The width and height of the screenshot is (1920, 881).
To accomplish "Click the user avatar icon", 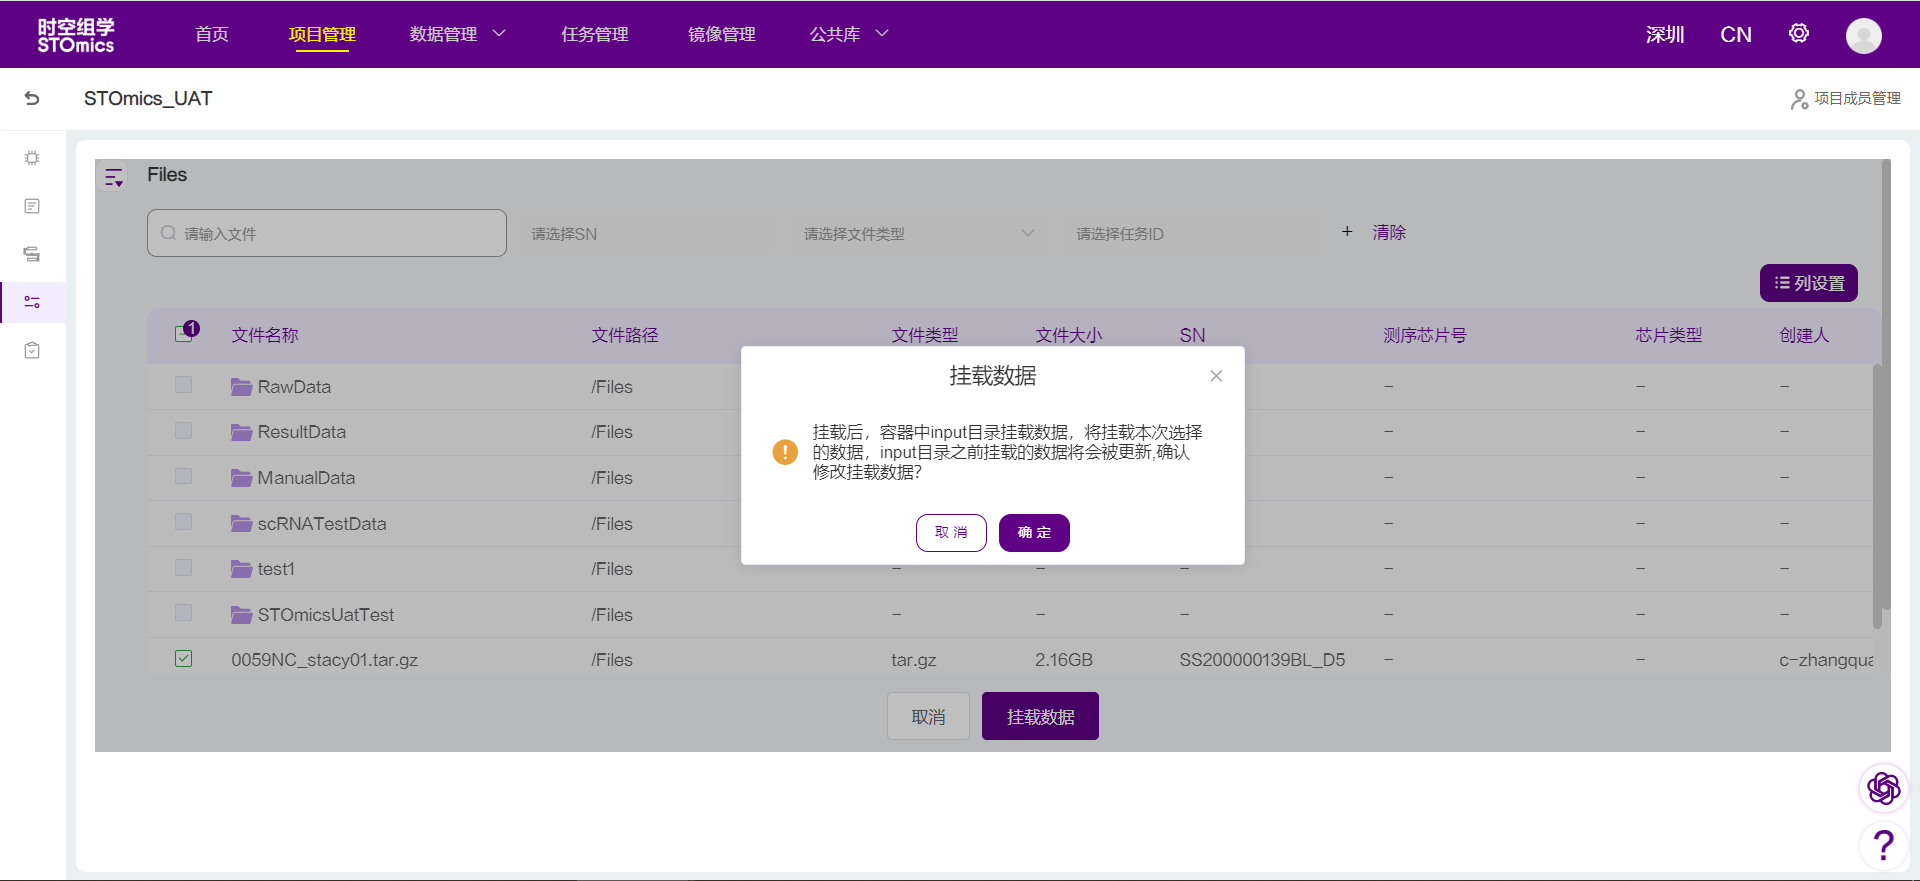I will [x=1863, y=36].
